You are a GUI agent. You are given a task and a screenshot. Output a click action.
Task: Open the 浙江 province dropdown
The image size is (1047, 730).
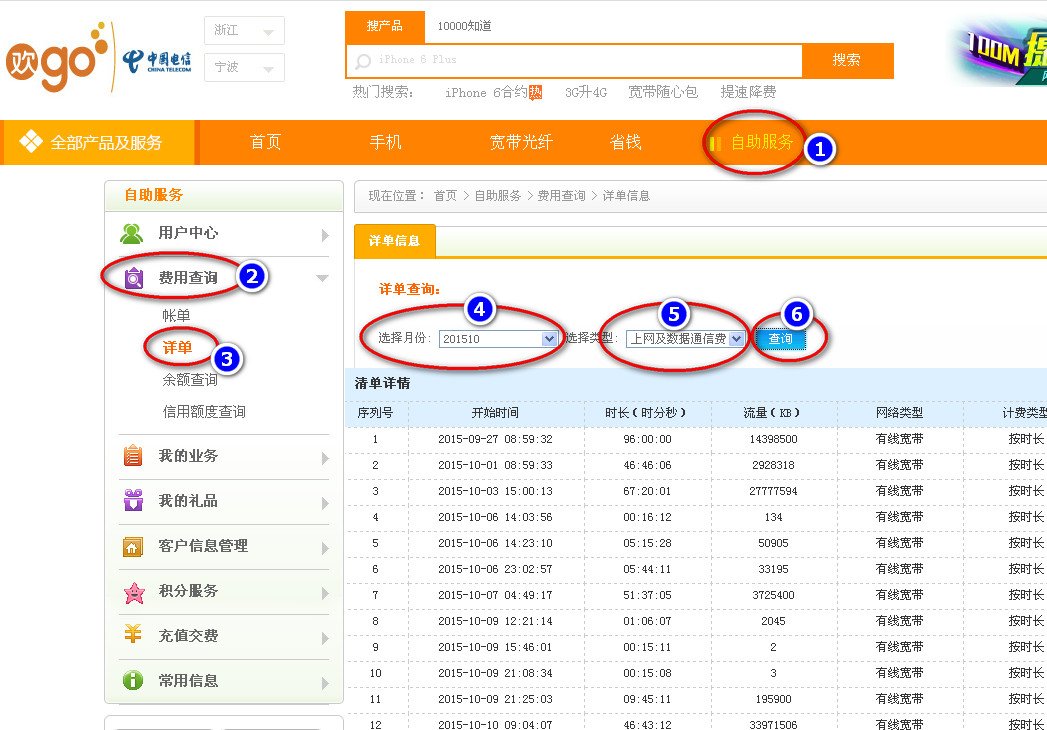tap(244, 30)
